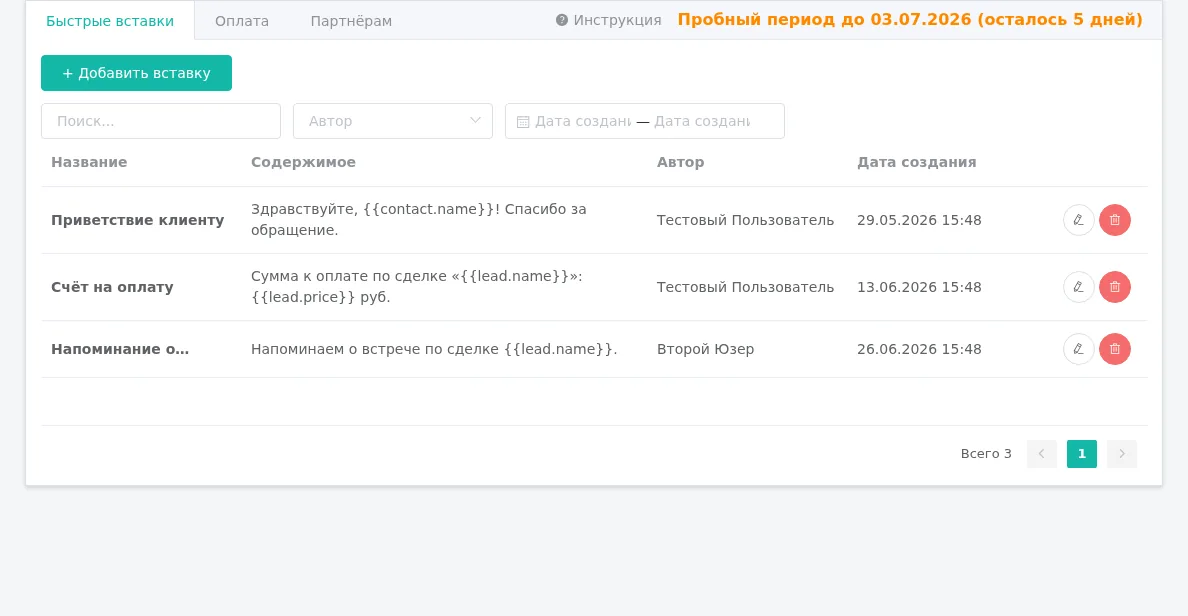Select the "Напоминание о…" name cell
The height and width of the screenshot is (616, 1188).
pos(120,349)
